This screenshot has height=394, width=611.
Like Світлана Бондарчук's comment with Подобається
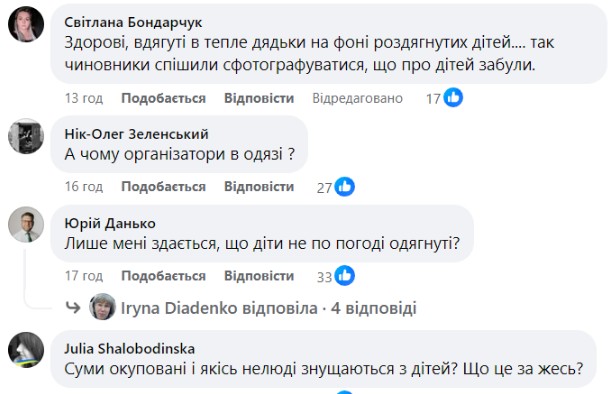[163, 98]
